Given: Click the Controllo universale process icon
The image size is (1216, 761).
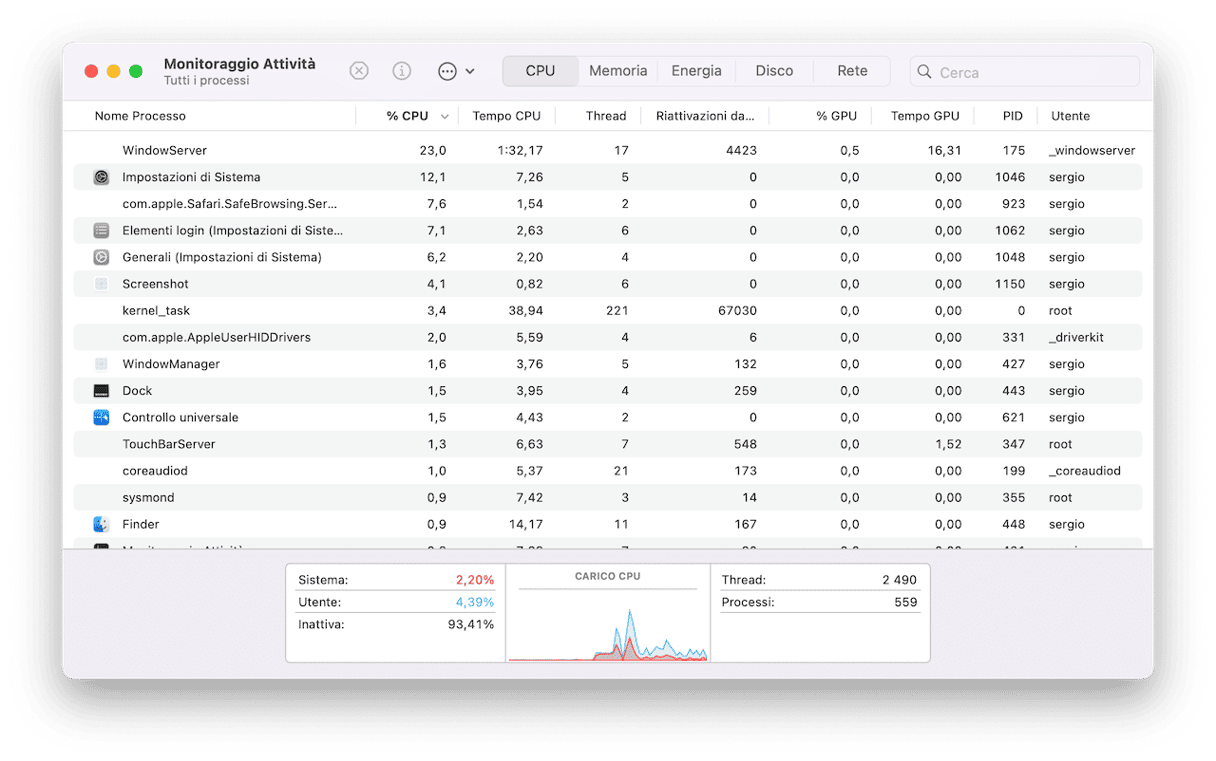Looking at the screenshot, I should coord(101,417).
